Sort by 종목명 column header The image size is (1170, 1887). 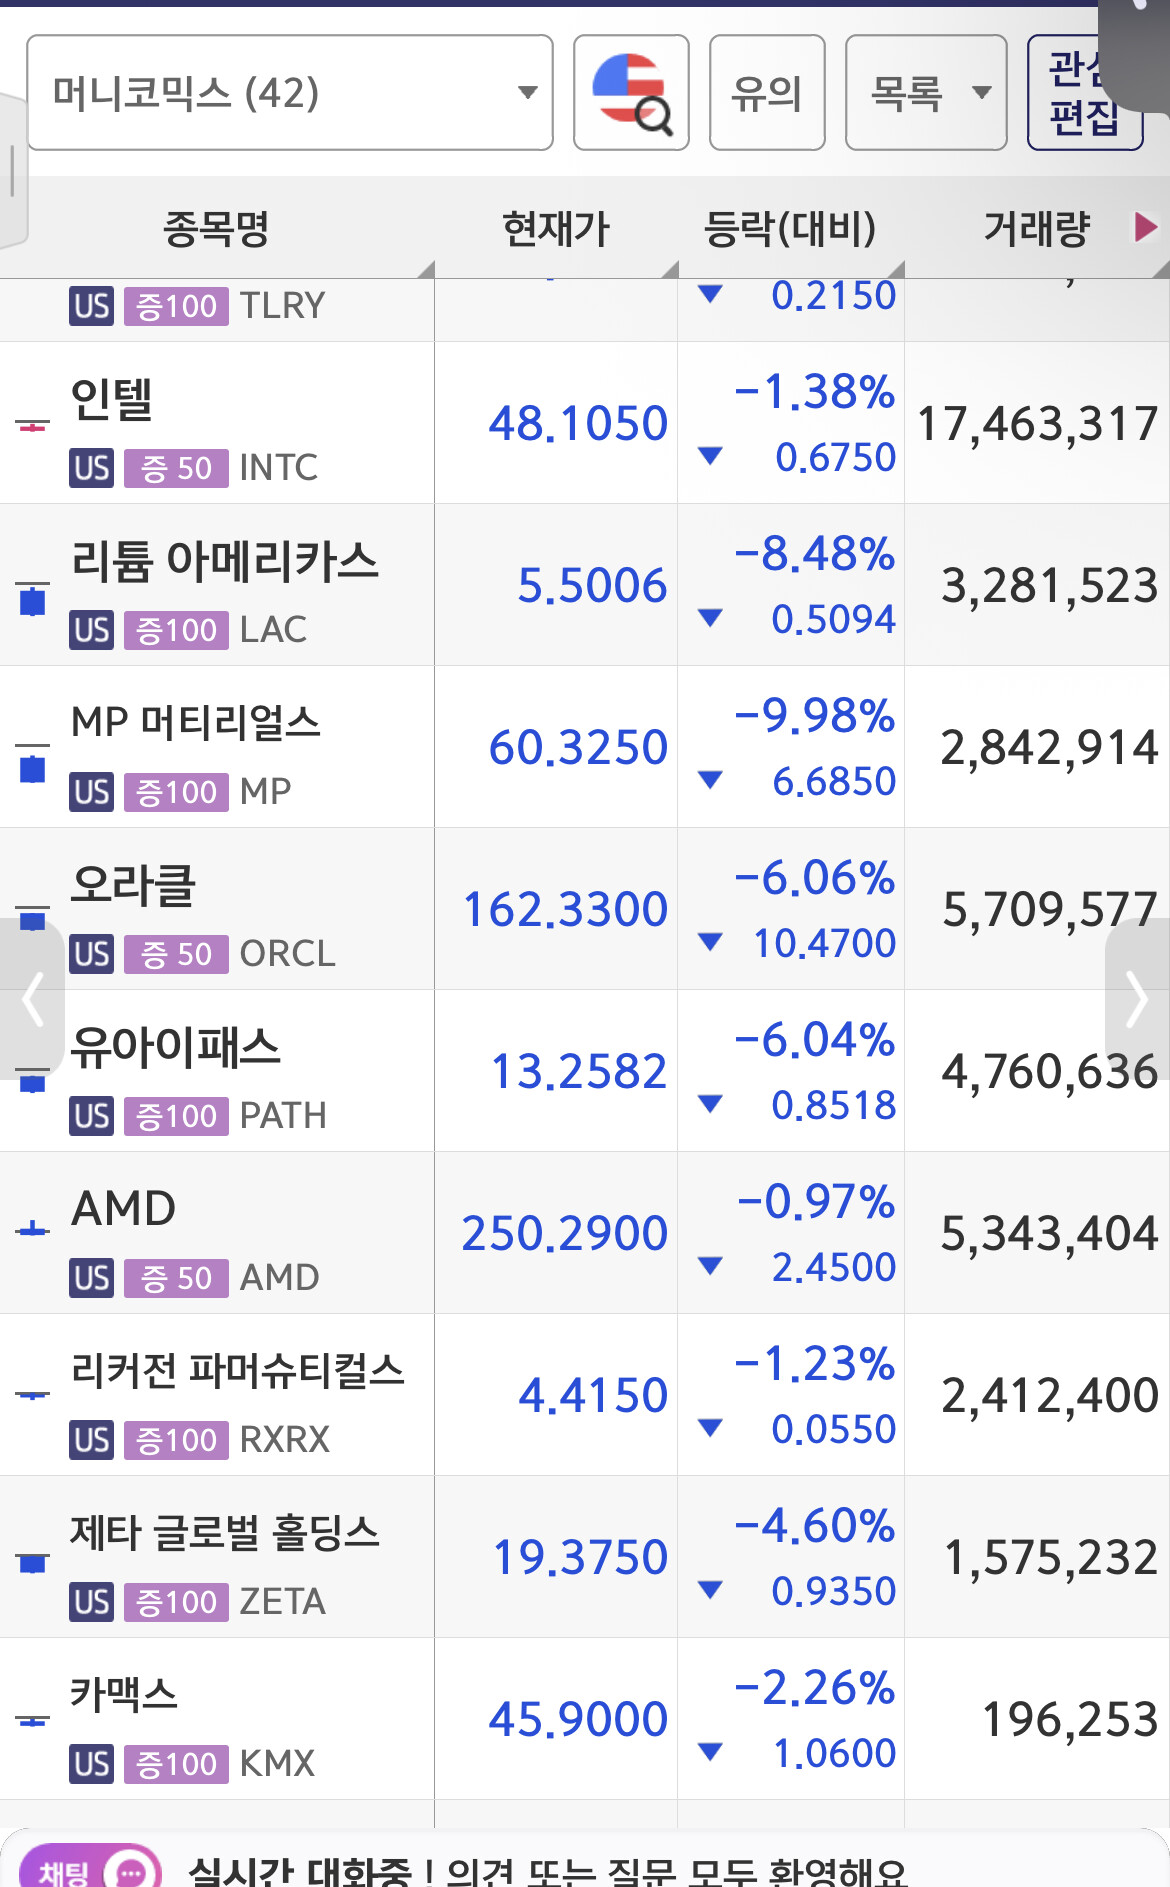point(217,228)
